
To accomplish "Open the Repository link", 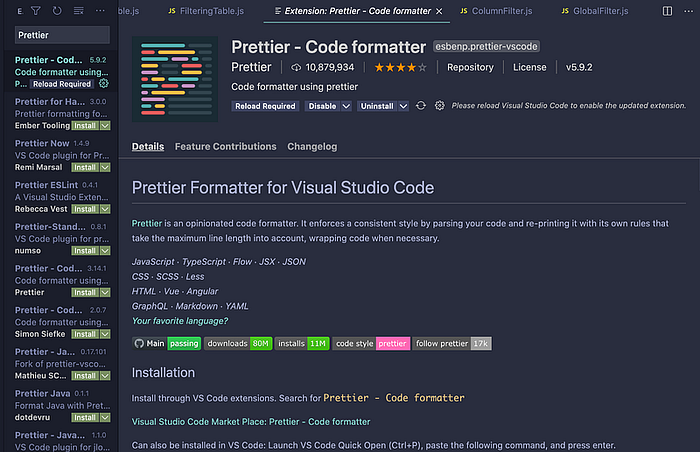I will click(x=470, y=67).
